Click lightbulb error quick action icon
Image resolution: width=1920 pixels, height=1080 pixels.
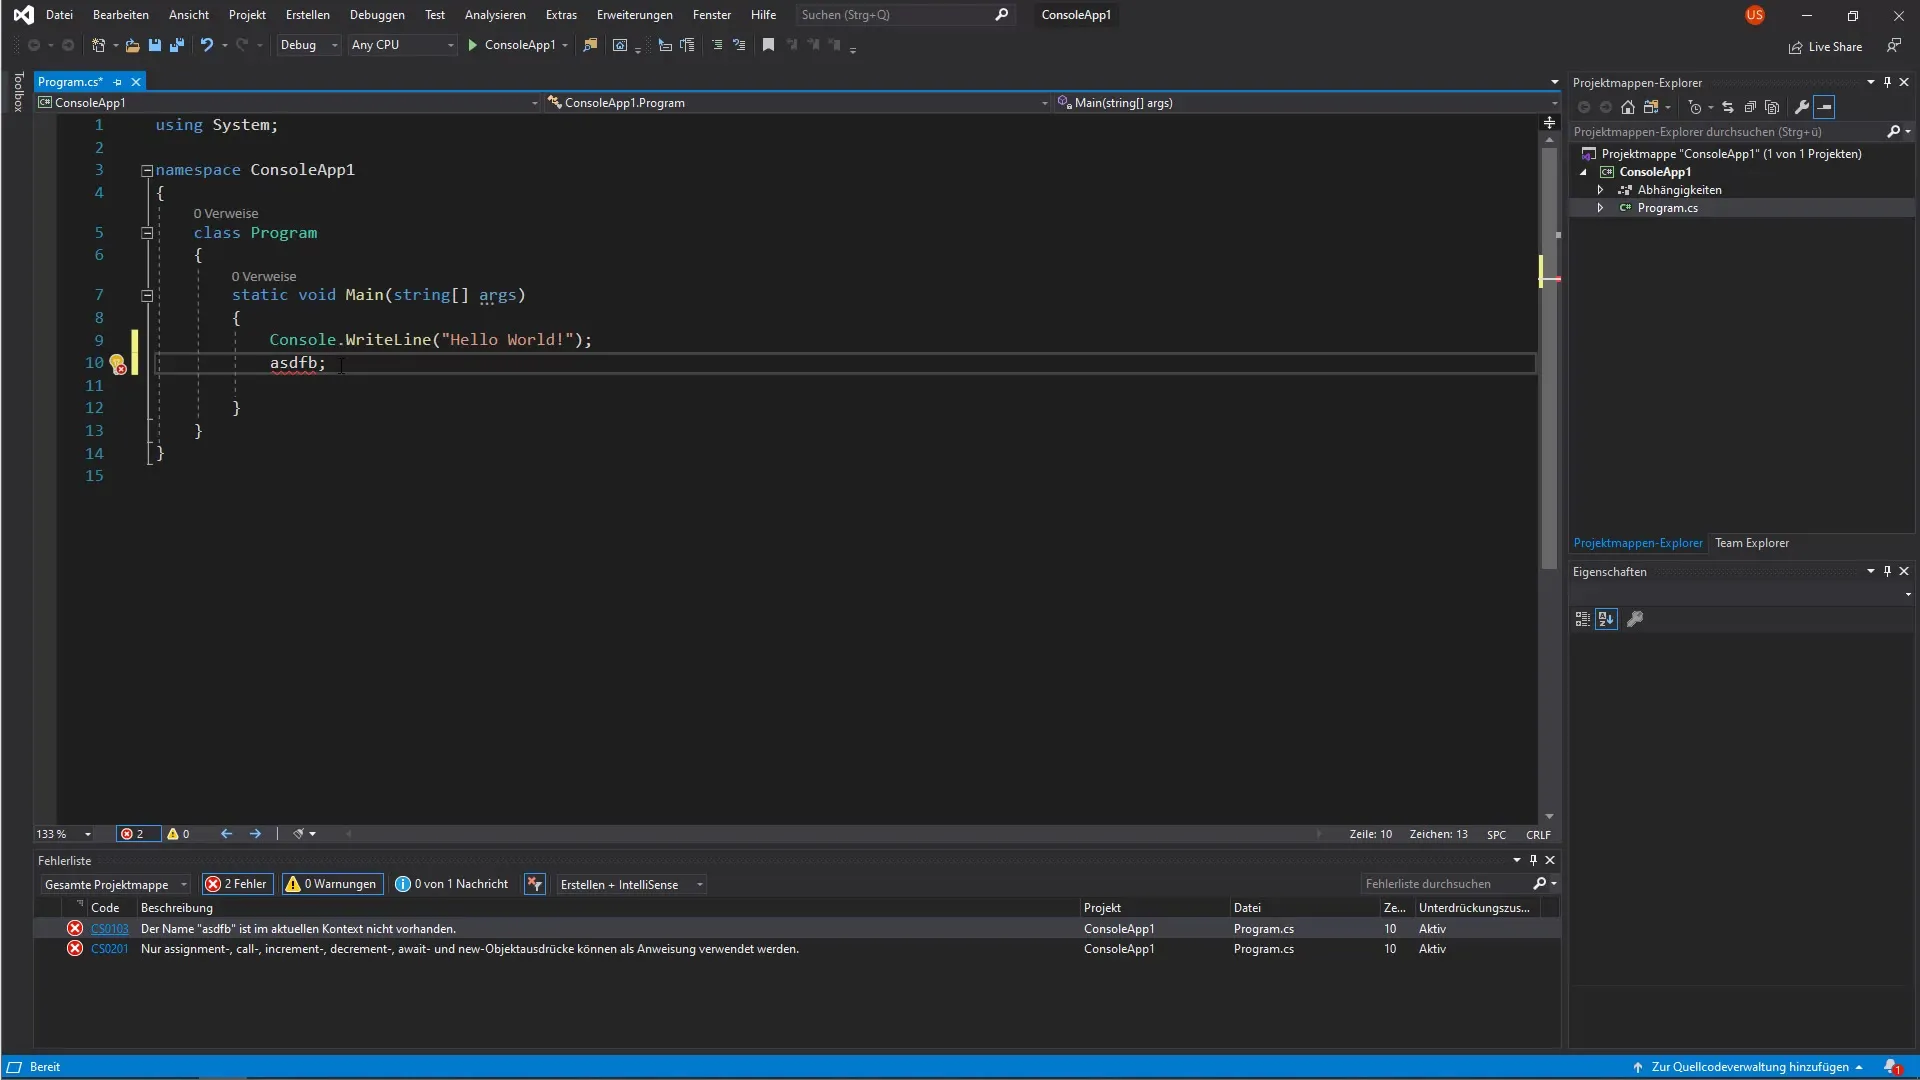tap(118, 363)
